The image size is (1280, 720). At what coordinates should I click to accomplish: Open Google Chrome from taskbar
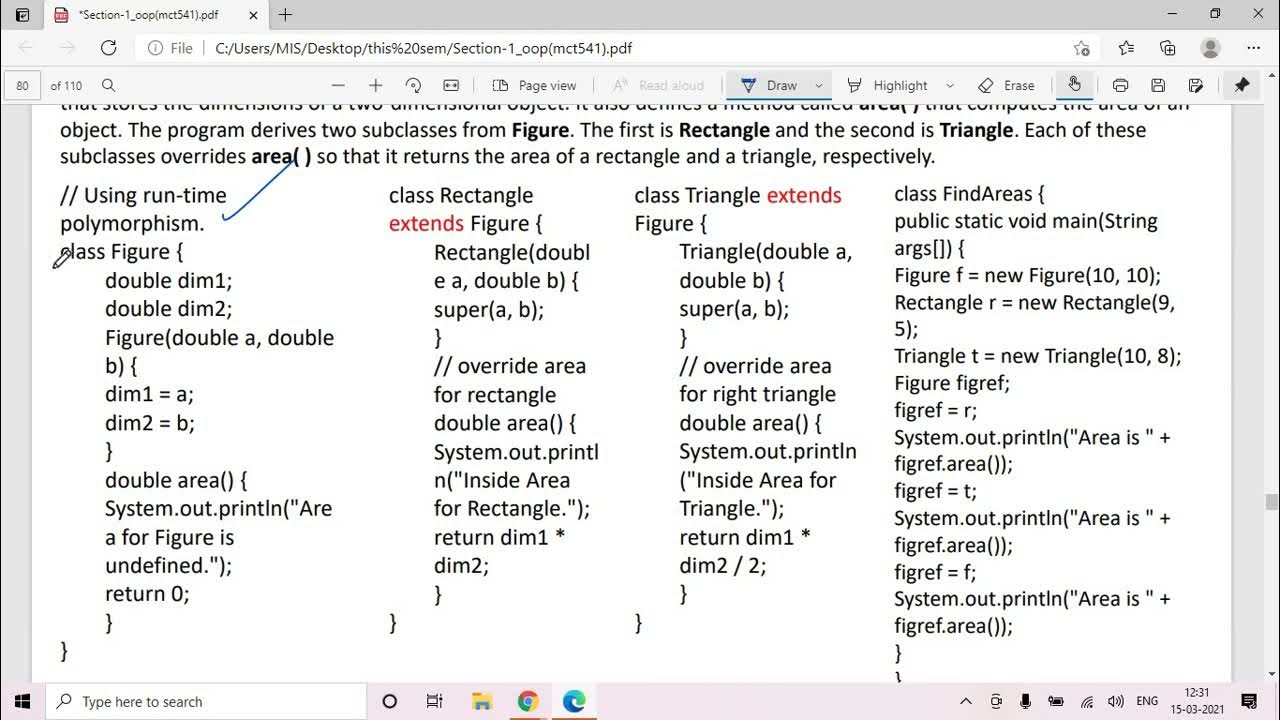(x=528, y=701)
